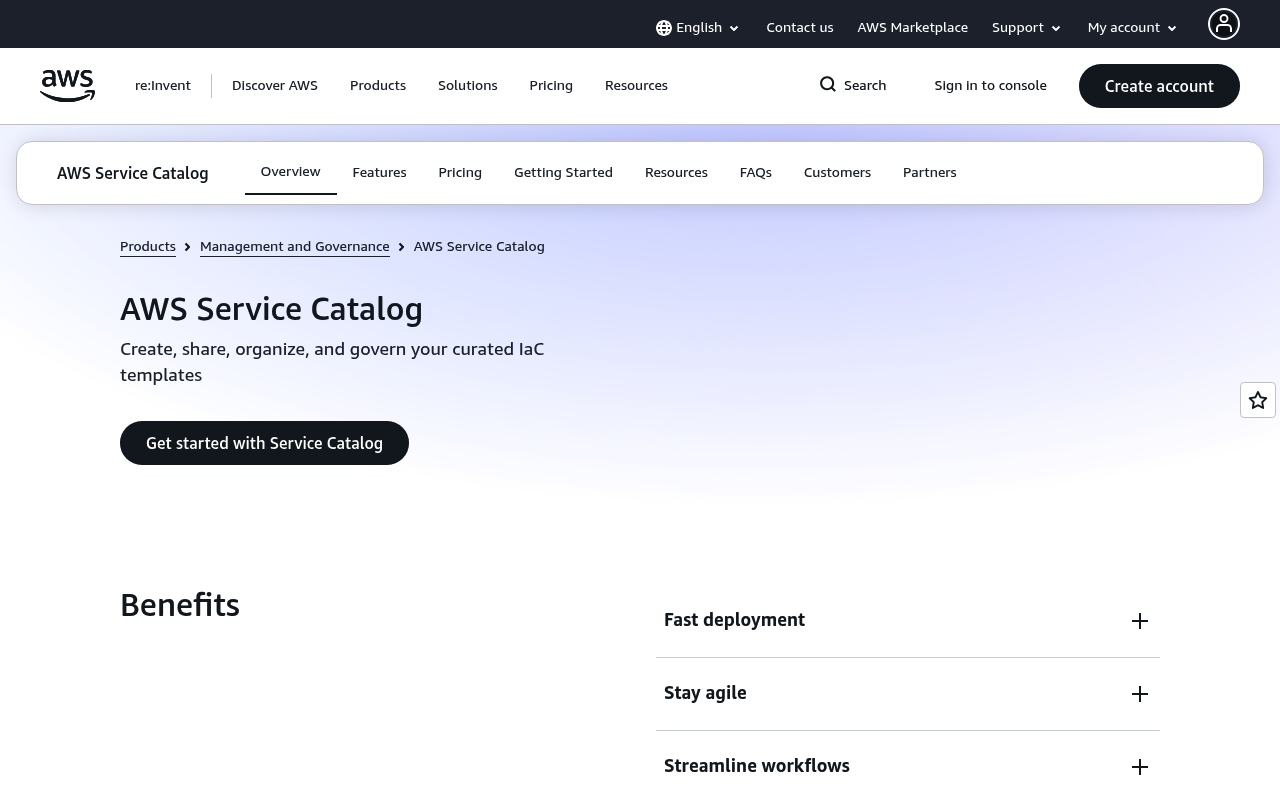1280x800 pixels.
Task: Open the Solutions menu
Action: coord(468,86)
